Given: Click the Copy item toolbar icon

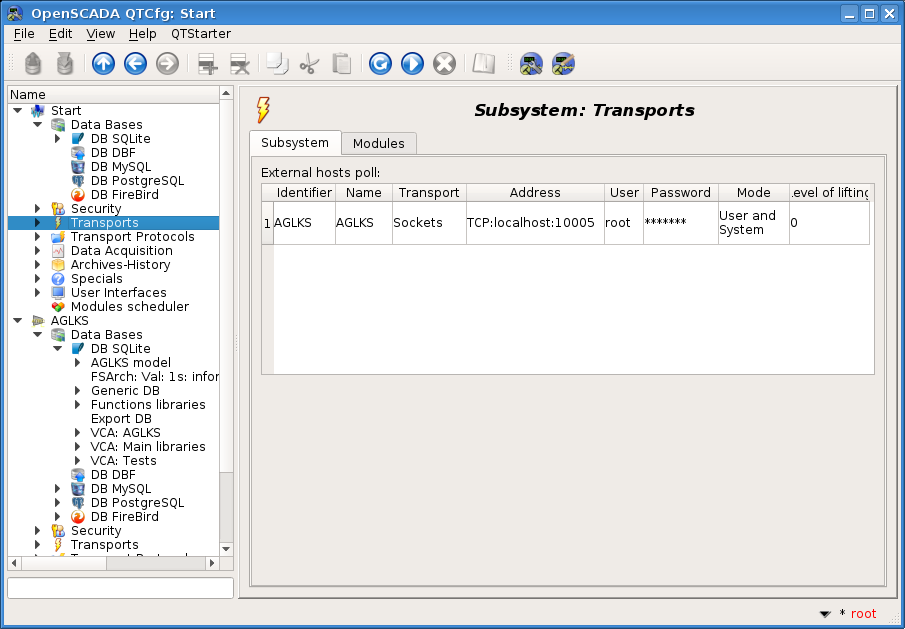Looking at the screenshot, I should point(278,63).
